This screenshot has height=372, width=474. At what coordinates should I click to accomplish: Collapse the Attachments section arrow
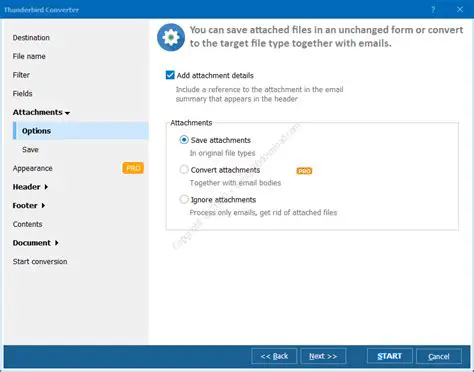(68, 113)
